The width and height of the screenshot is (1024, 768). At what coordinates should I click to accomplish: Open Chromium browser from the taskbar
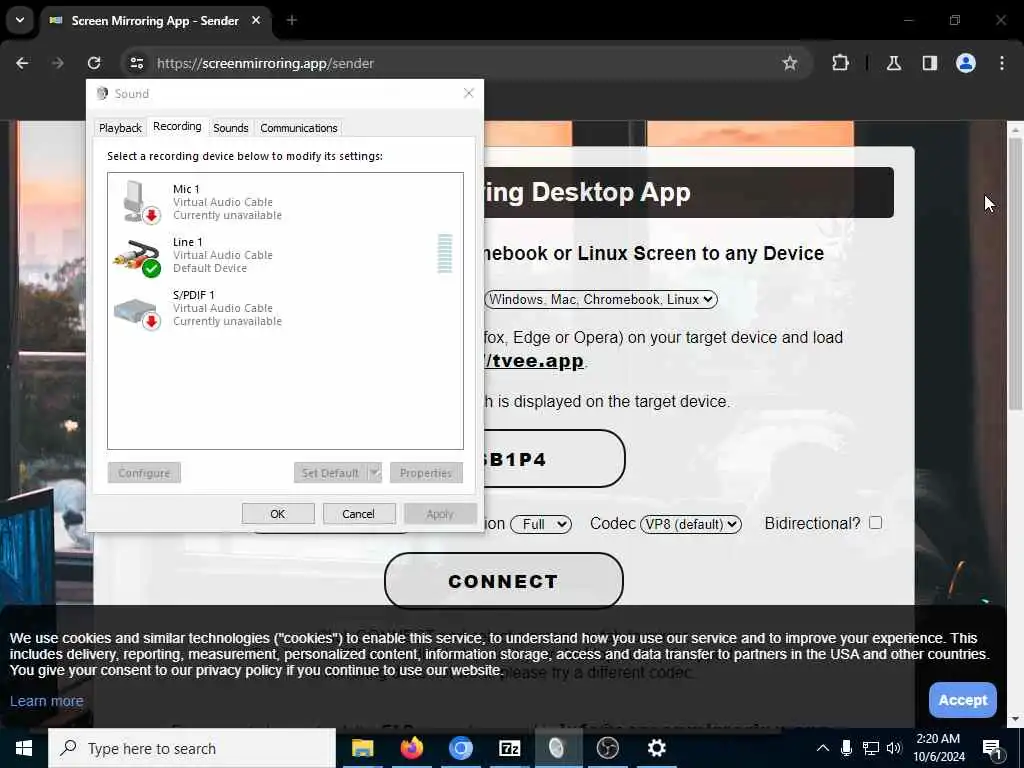coord(460,748)
